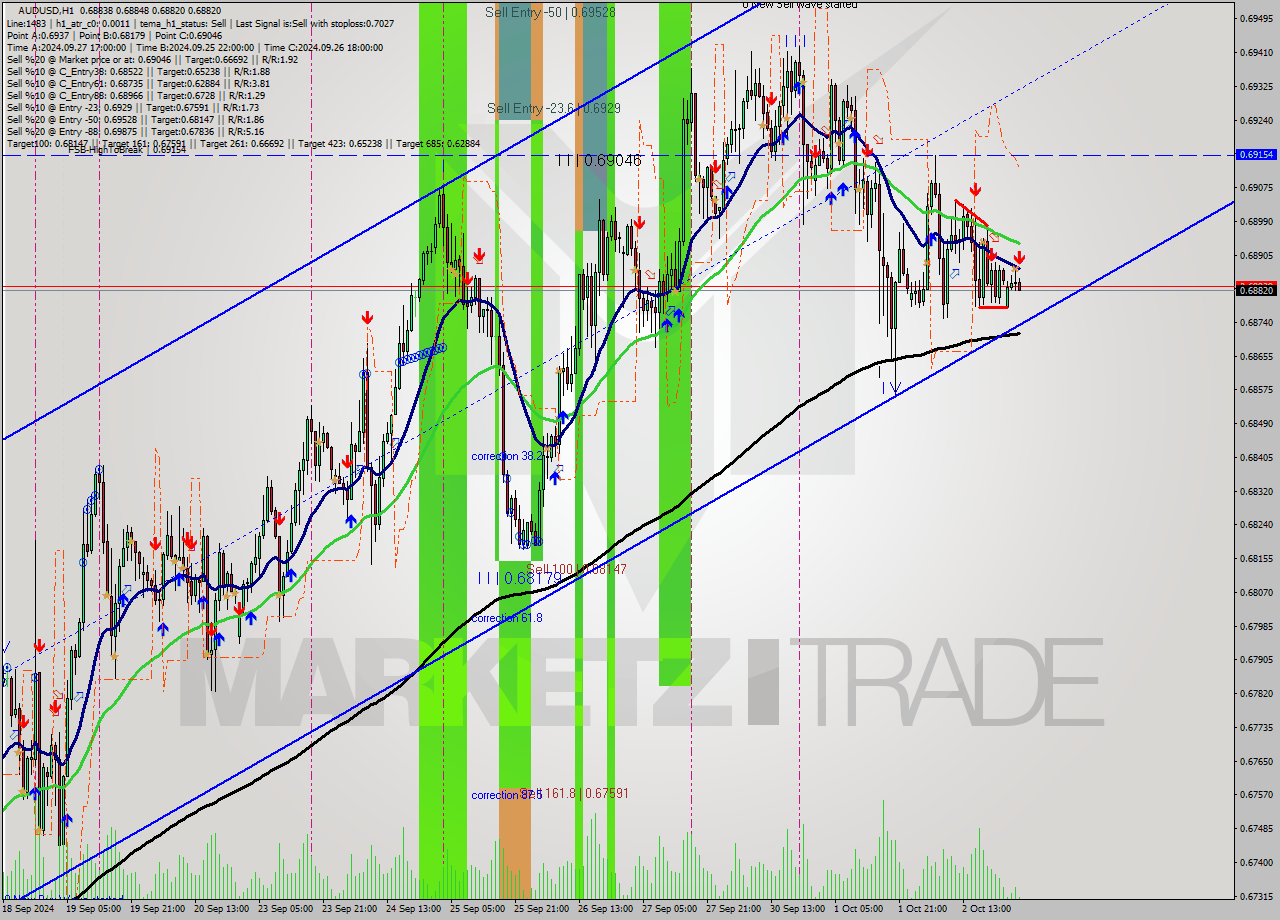Click the '26 Sep 13:00' time label
This screenshot has height=920, width=1280.
click(604, 909)
